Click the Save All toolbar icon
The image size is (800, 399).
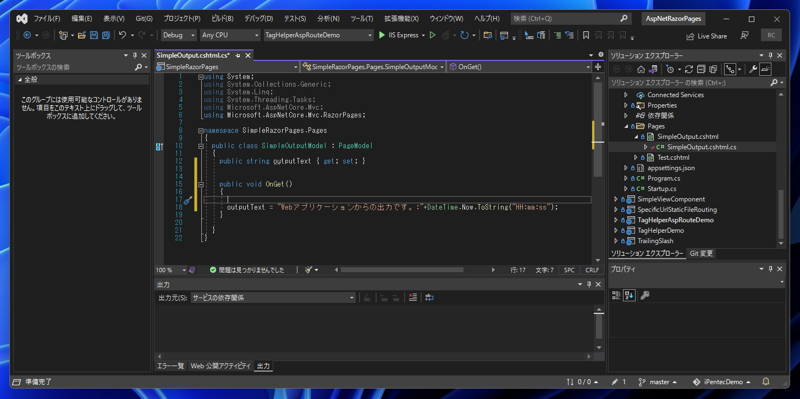[106, 35]
